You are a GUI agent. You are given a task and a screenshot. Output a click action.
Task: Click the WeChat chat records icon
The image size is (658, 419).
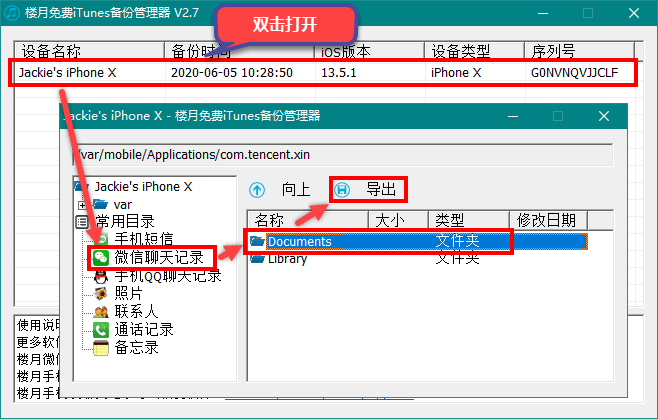(101, 258)
